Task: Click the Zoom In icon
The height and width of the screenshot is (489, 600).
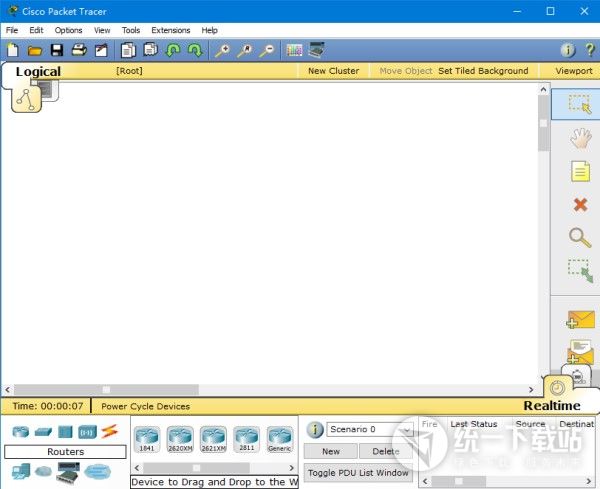Action: tap(222, 50)
